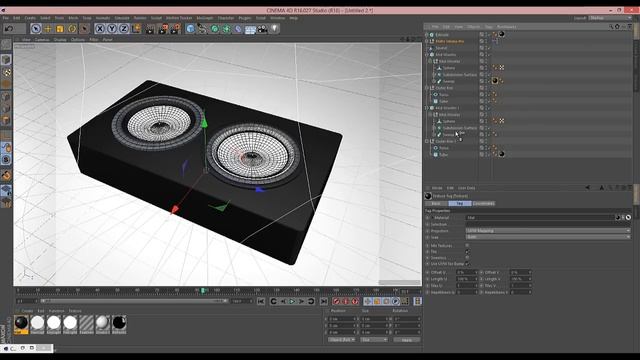Open the MoGraph menu
This screenshot has height=360, width=640.
point(204,18)
